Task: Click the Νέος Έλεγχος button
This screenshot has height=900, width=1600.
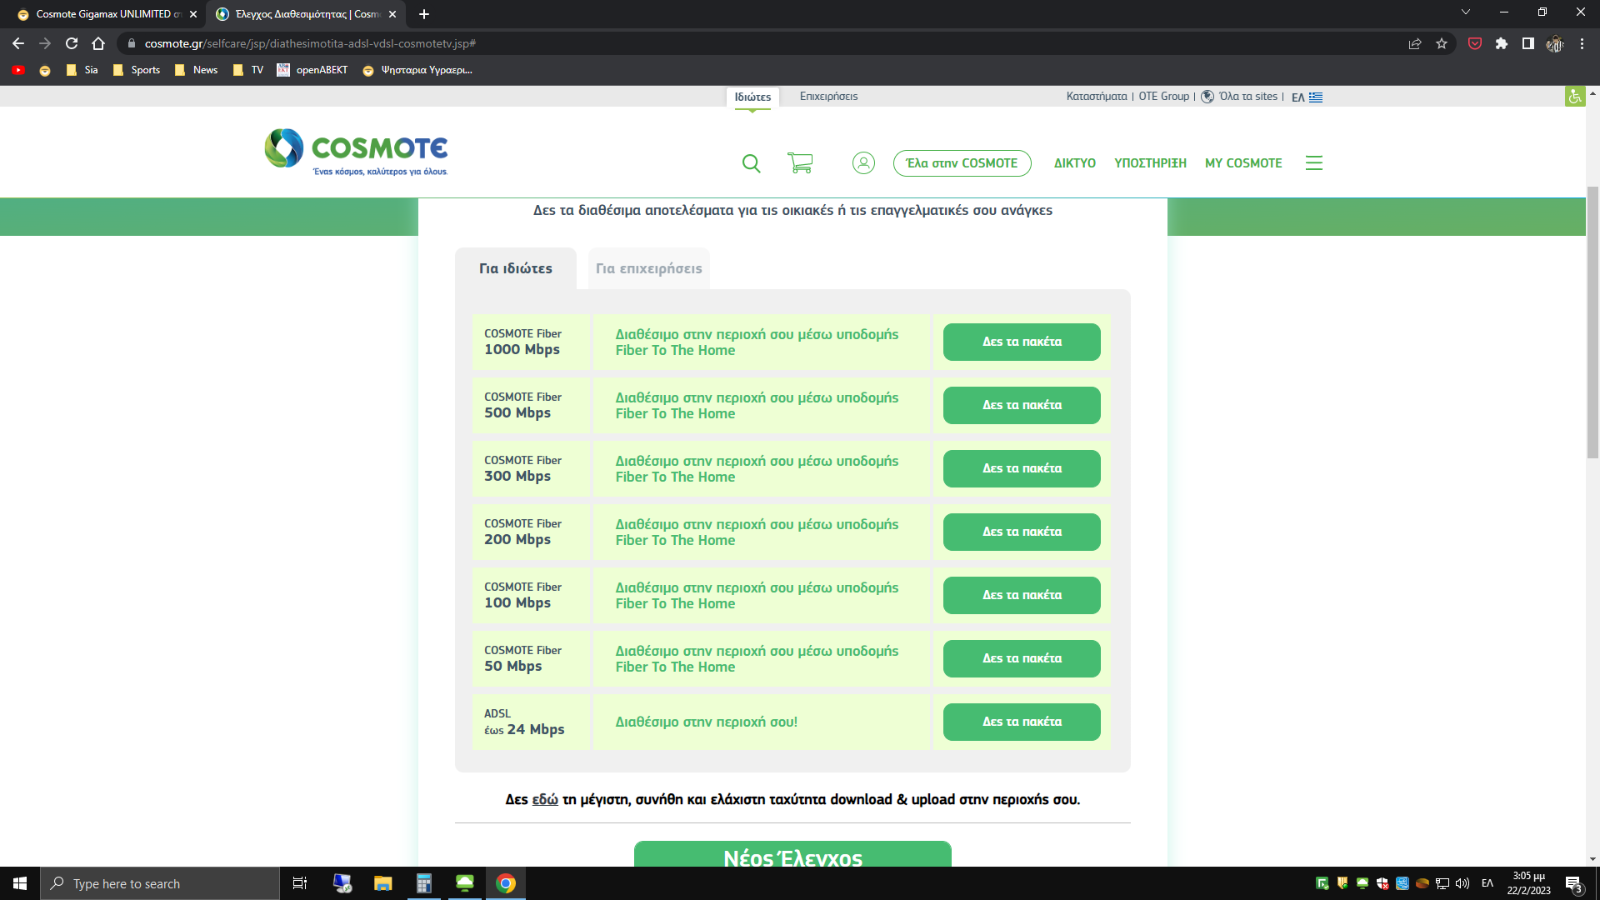Action: pyautogui.click(x=793, y=855)
